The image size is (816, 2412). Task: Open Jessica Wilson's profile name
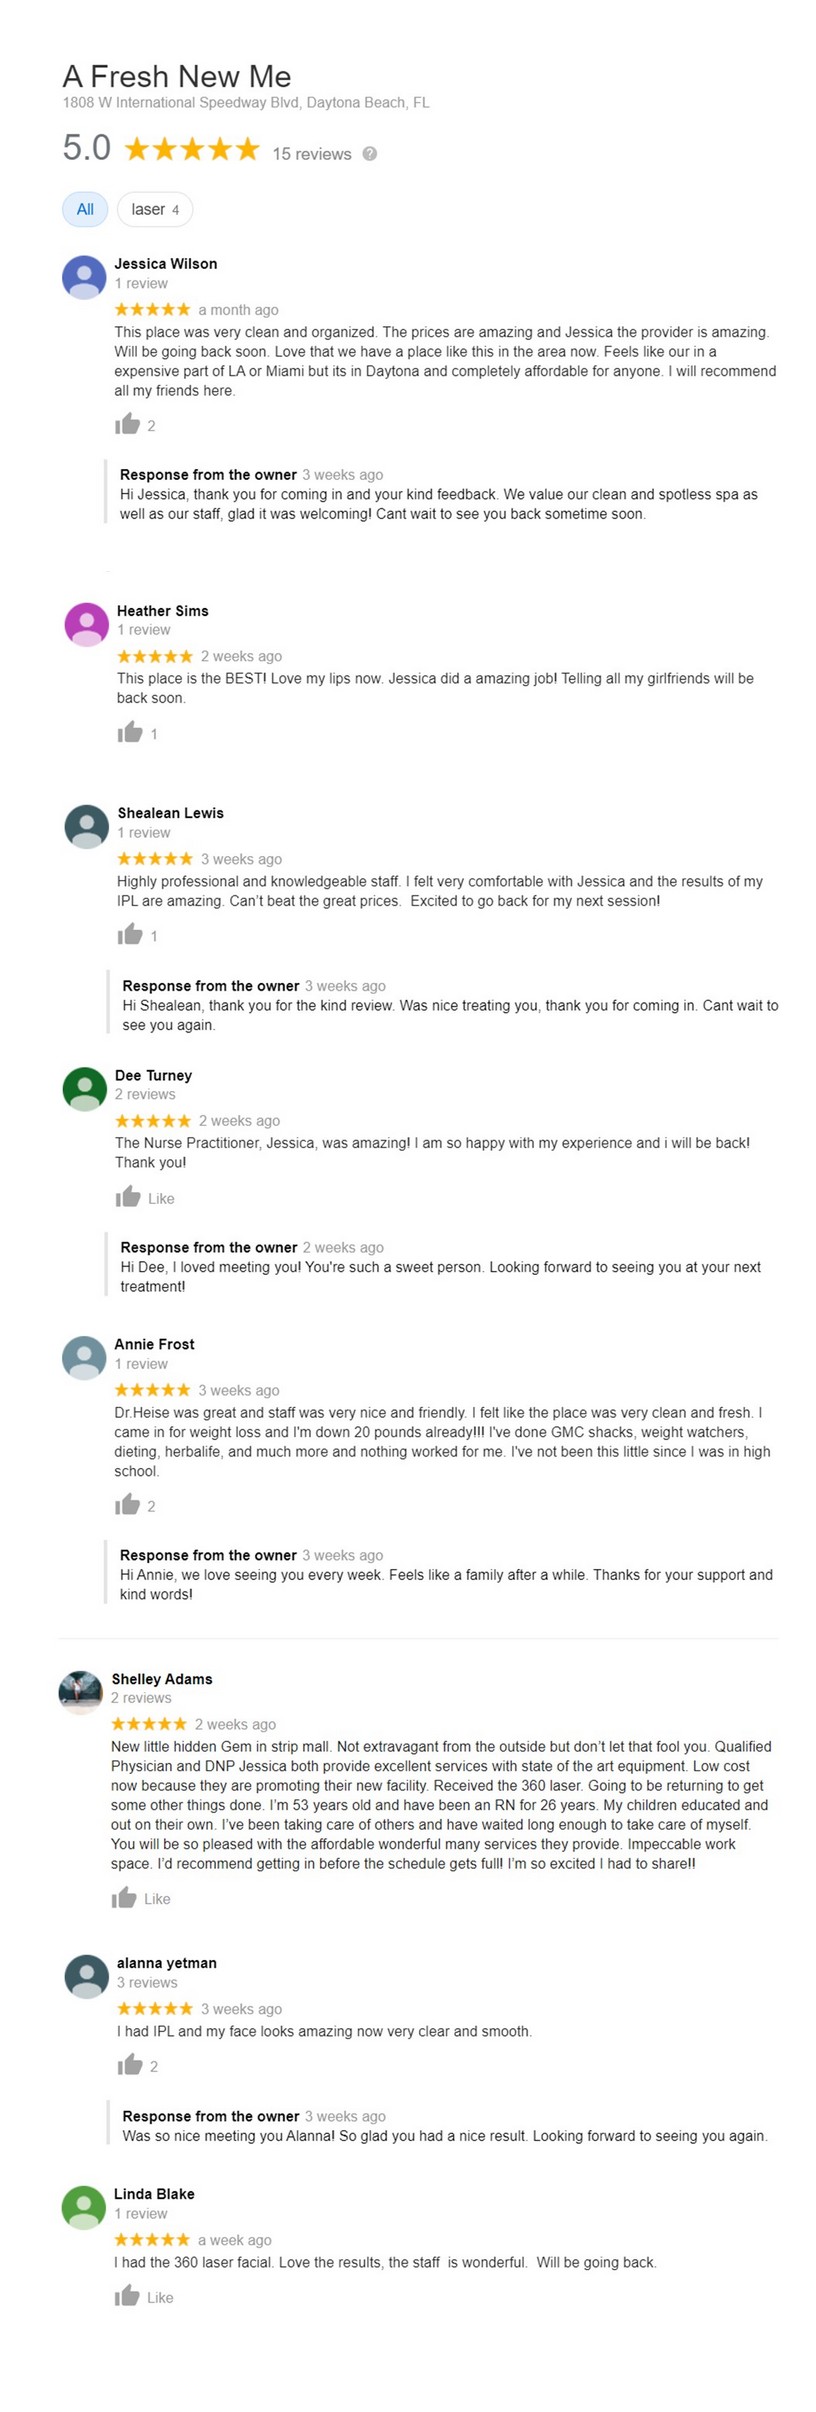[x=165, y=264]
